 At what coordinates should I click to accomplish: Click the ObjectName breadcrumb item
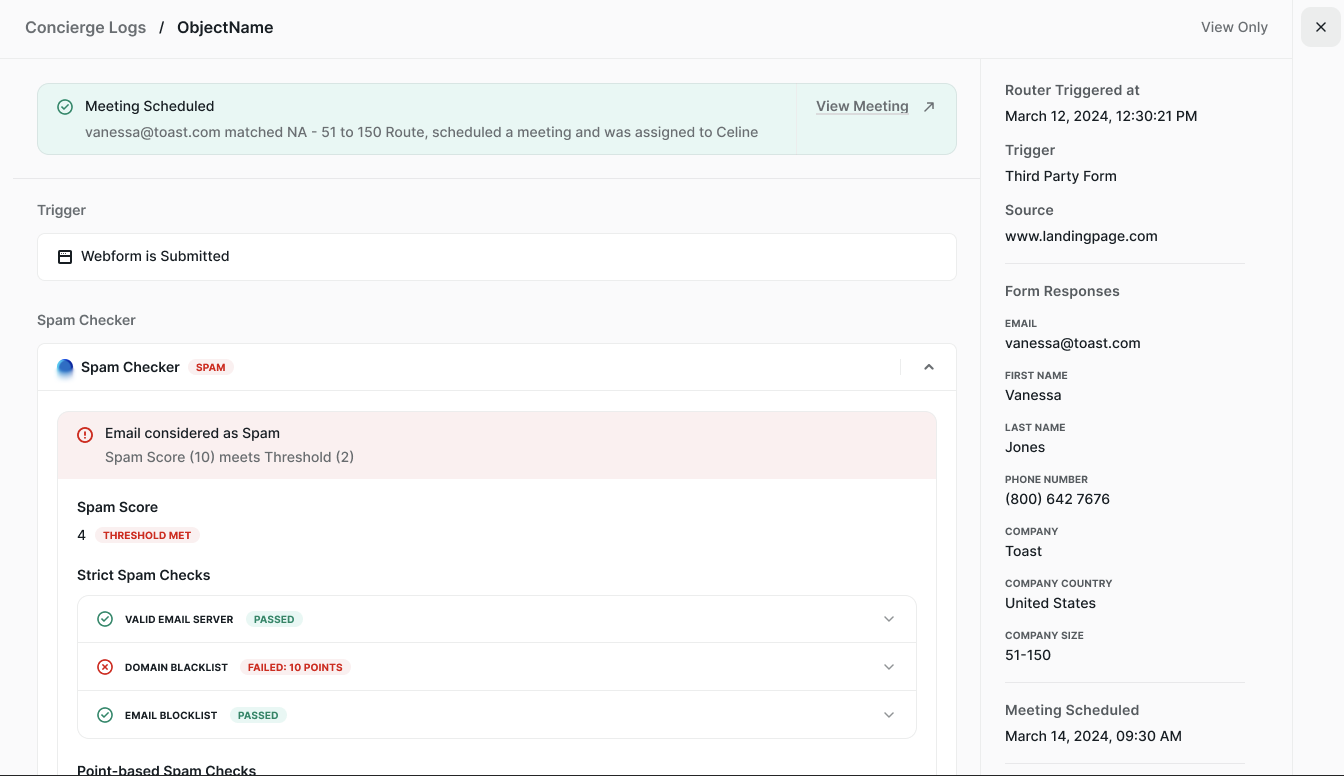225,28
